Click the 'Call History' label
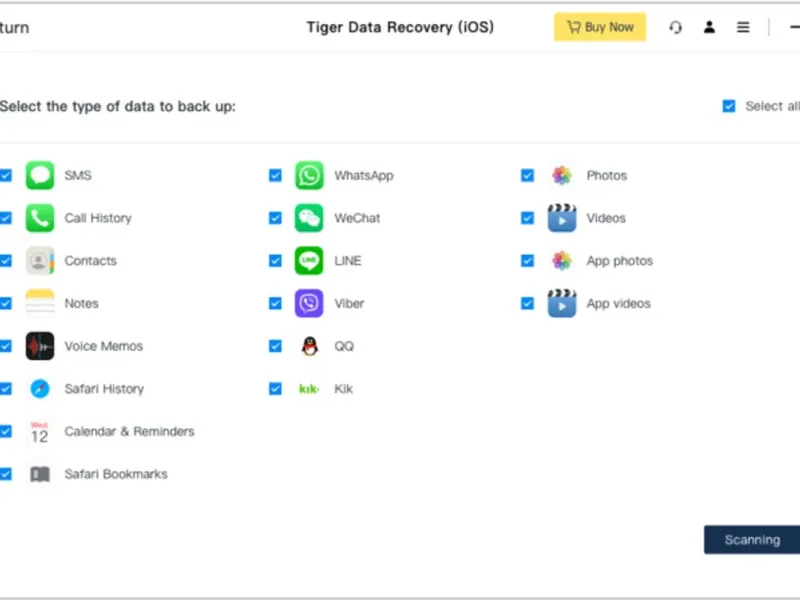This screenshot has height=600, width=800. [x=98, y=218]
